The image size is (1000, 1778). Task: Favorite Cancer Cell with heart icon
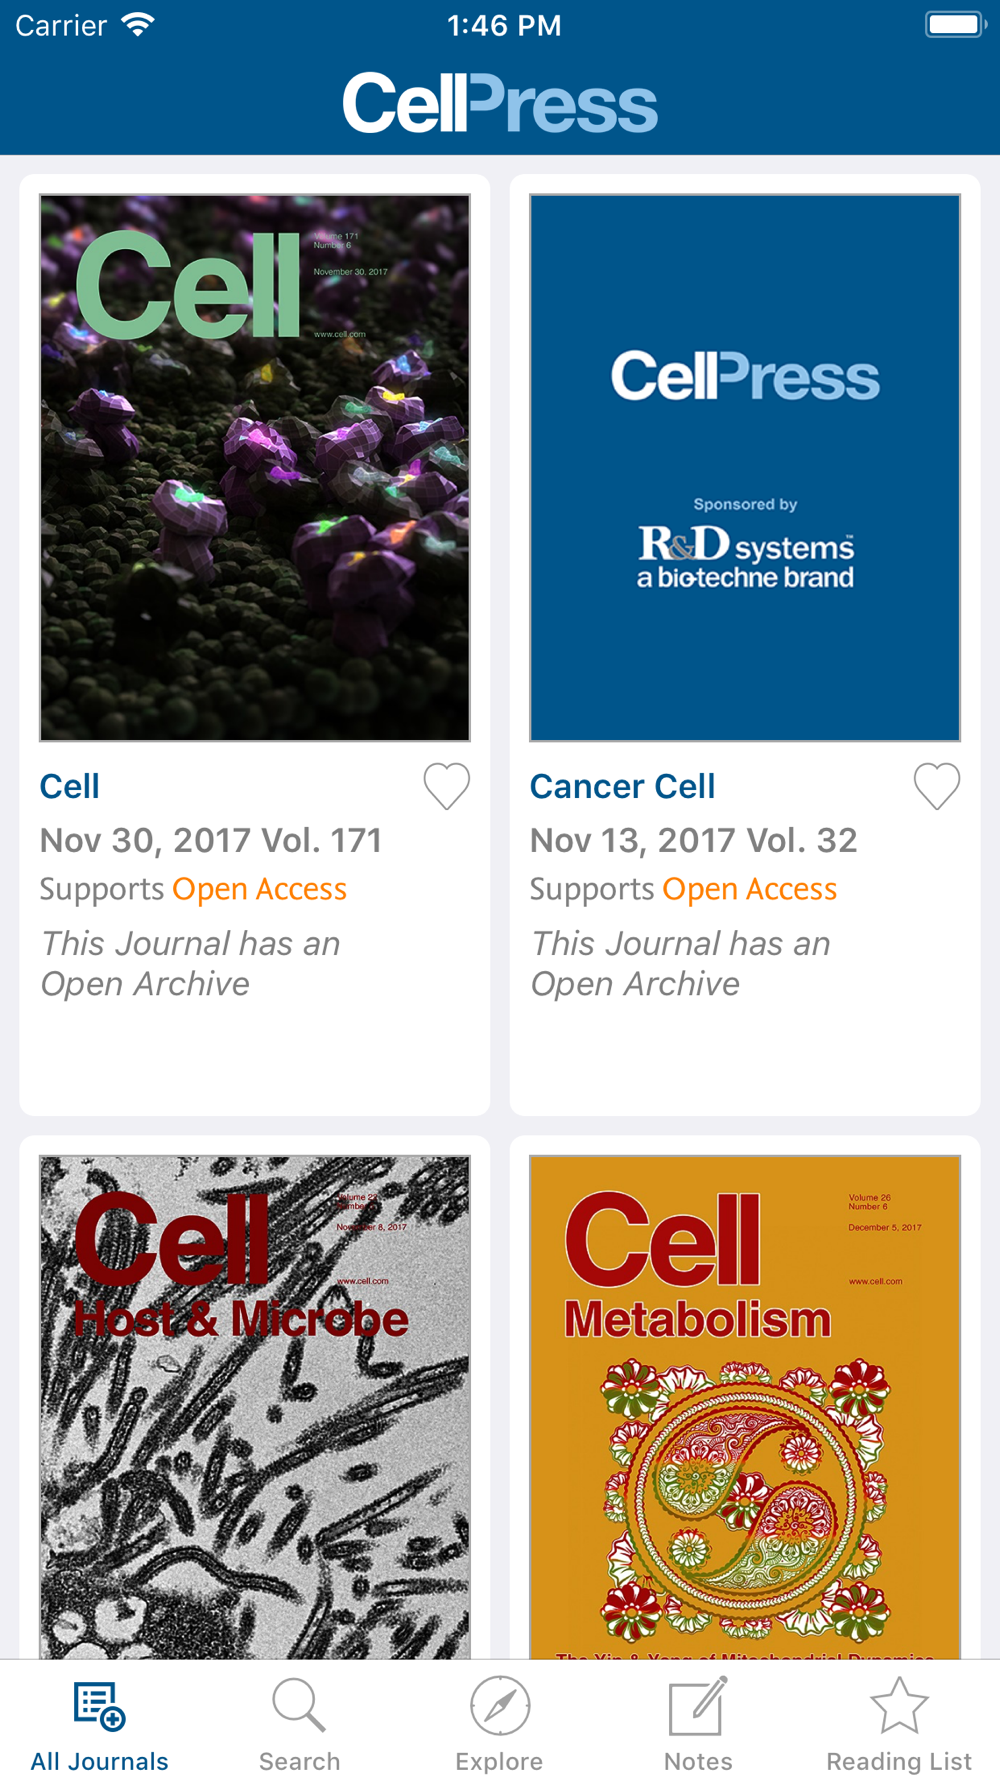click(x=937, y=786)
